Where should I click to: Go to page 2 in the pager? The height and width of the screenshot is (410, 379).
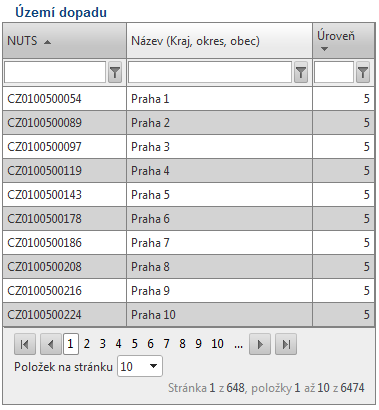pyautogui.click(x=87, y=344)
